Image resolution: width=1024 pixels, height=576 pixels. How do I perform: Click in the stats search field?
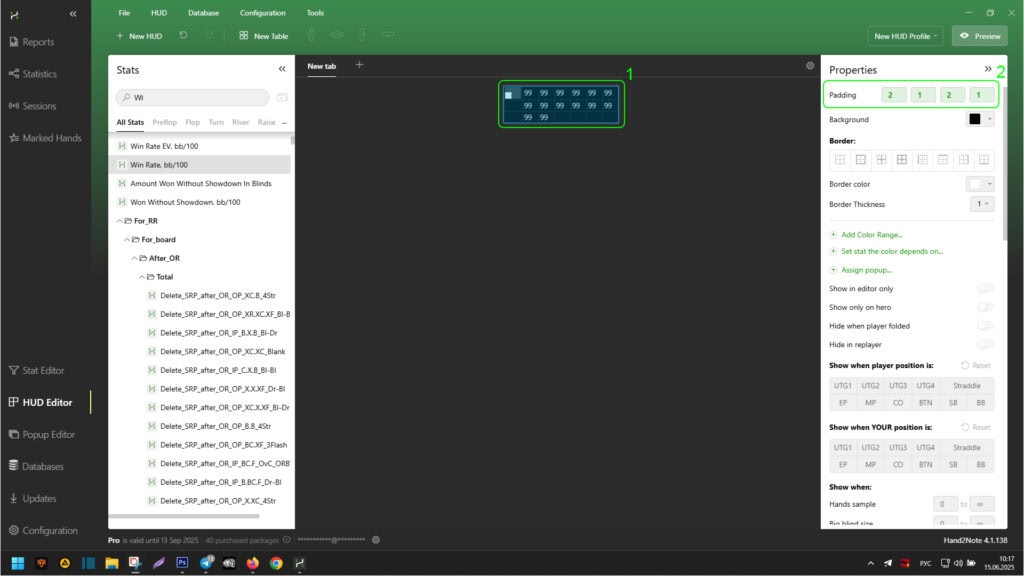click(193, 97)
